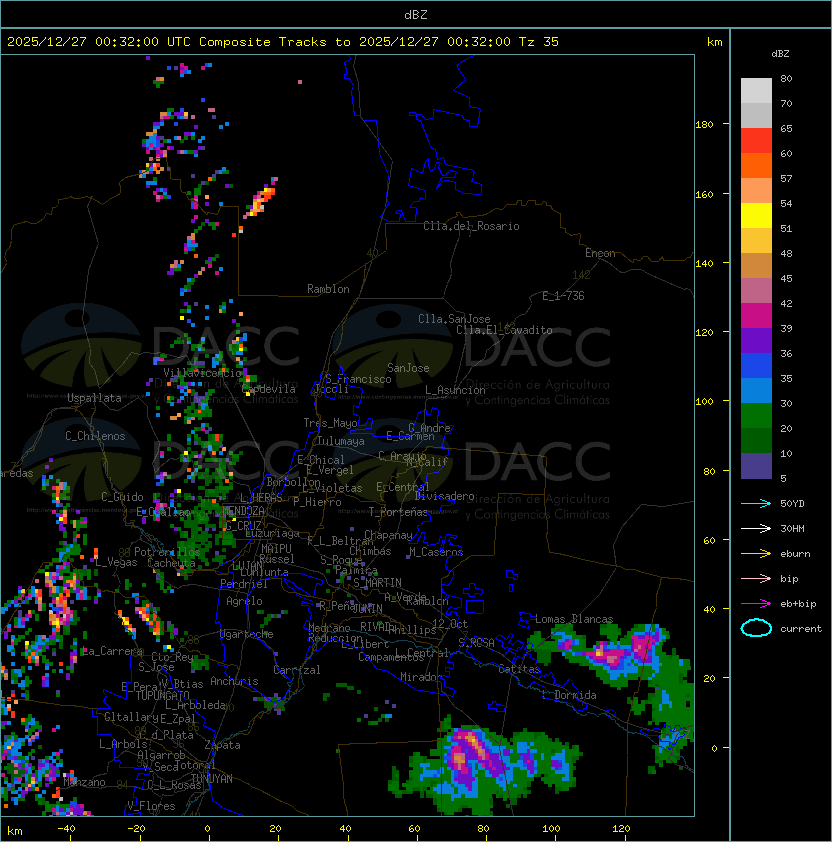The height and width of the screenshot is (842, 832).
Task: Click the Clla.El_Cavadito place label
Action: point(504,330)
